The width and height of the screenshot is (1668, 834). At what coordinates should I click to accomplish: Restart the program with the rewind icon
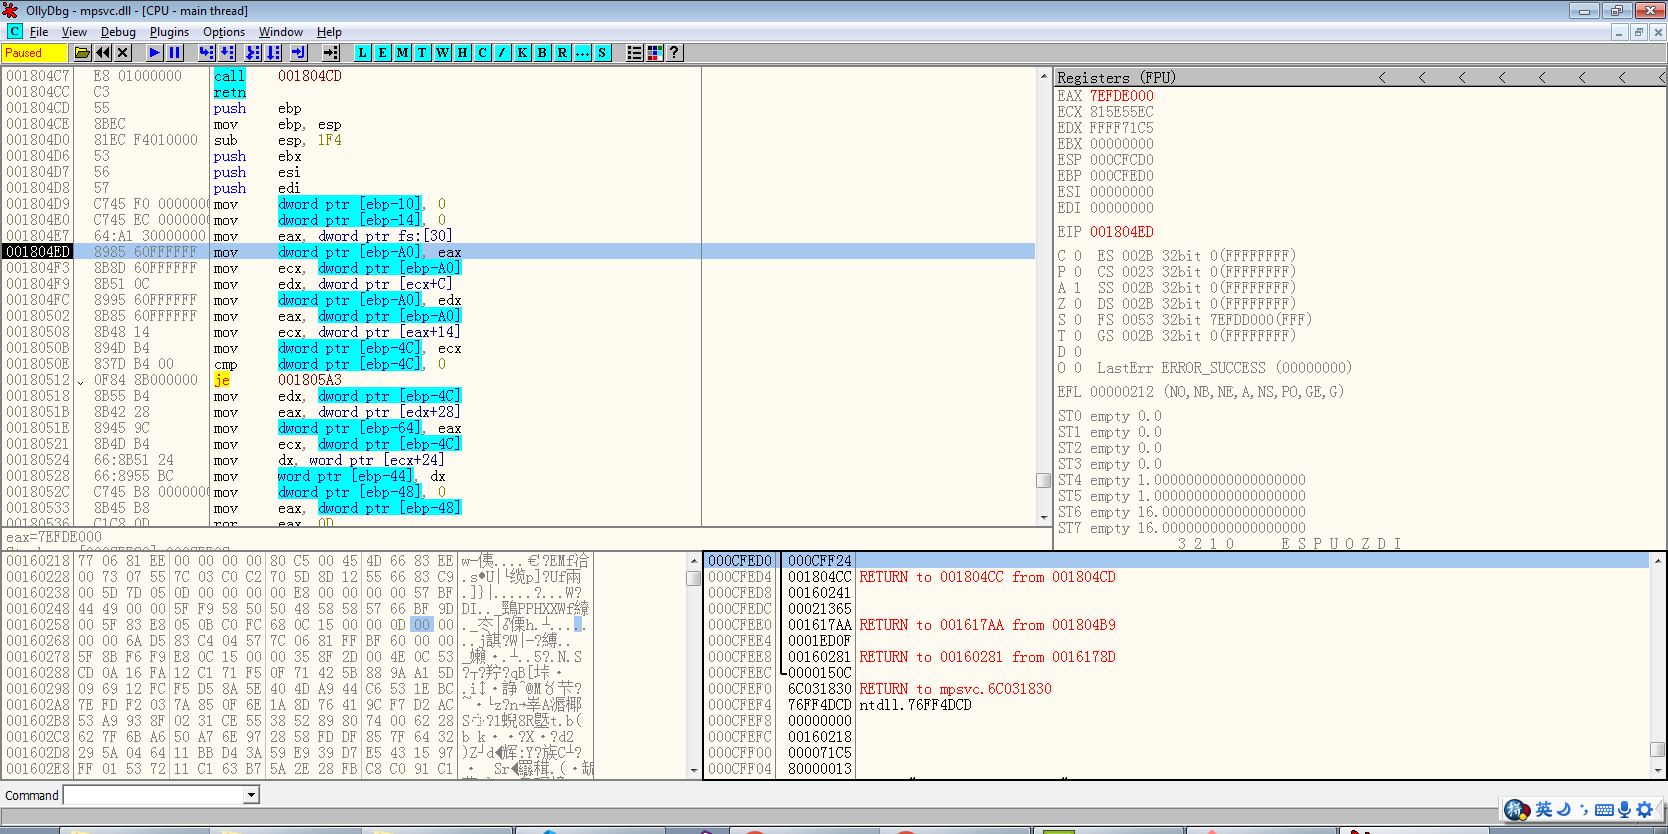pyautogui.click(x=103, y=53)
